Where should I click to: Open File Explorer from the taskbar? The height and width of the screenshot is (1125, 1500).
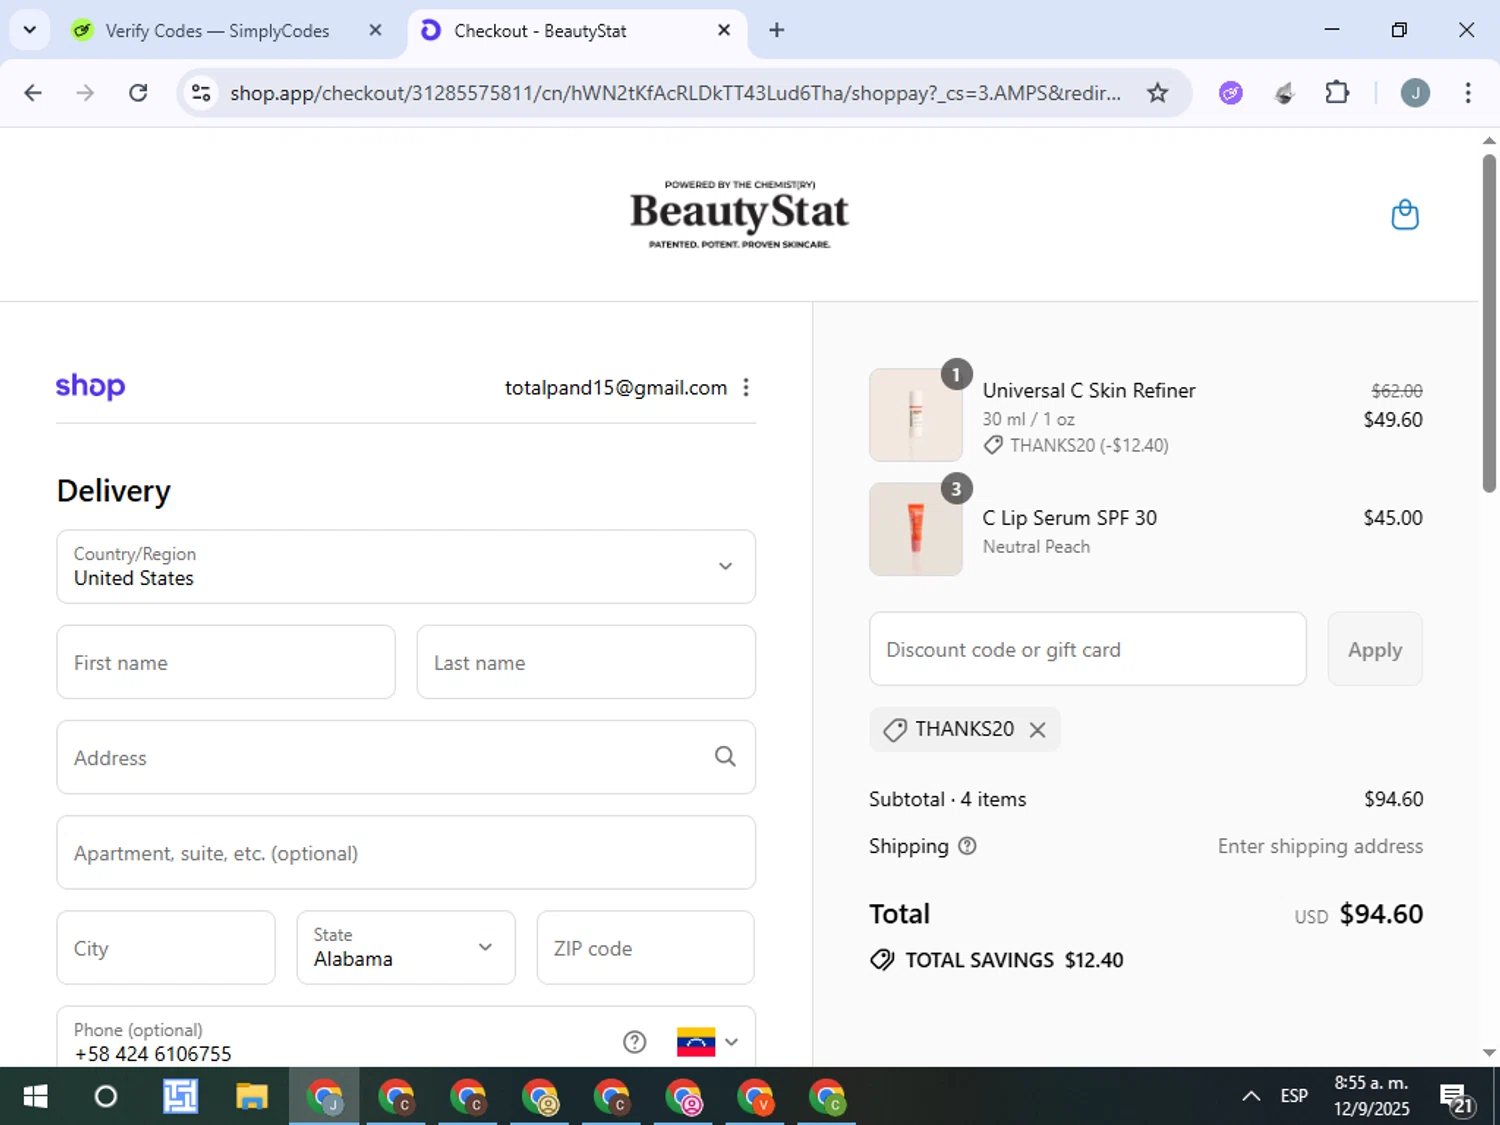(252, 1097)
